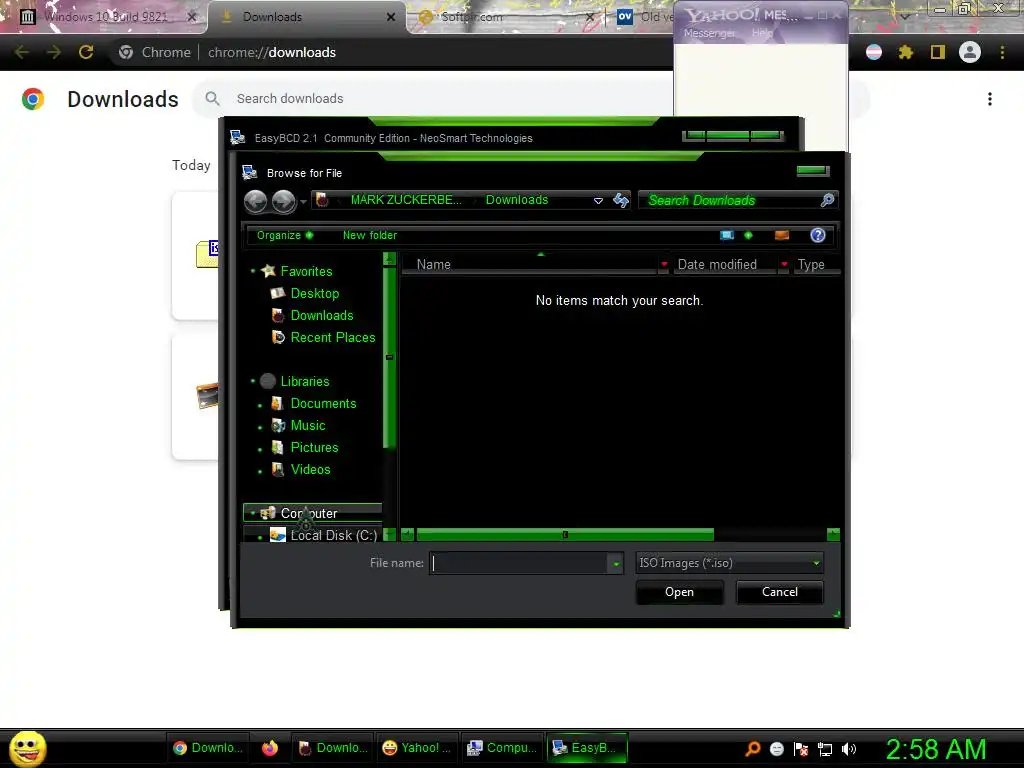
Task: Switch to Firefox in taskbar
Action: [x=270, y=748]
